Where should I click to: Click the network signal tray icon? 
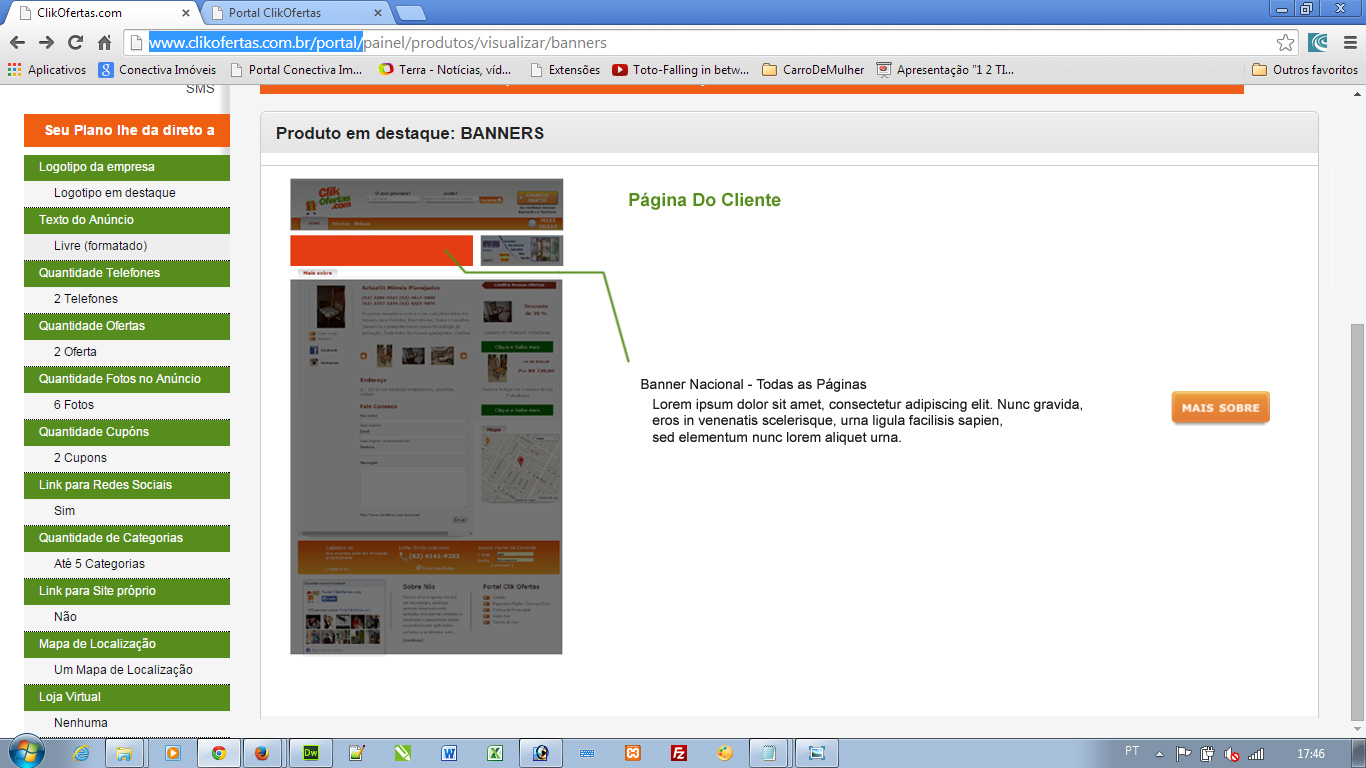coord(1256,753)
